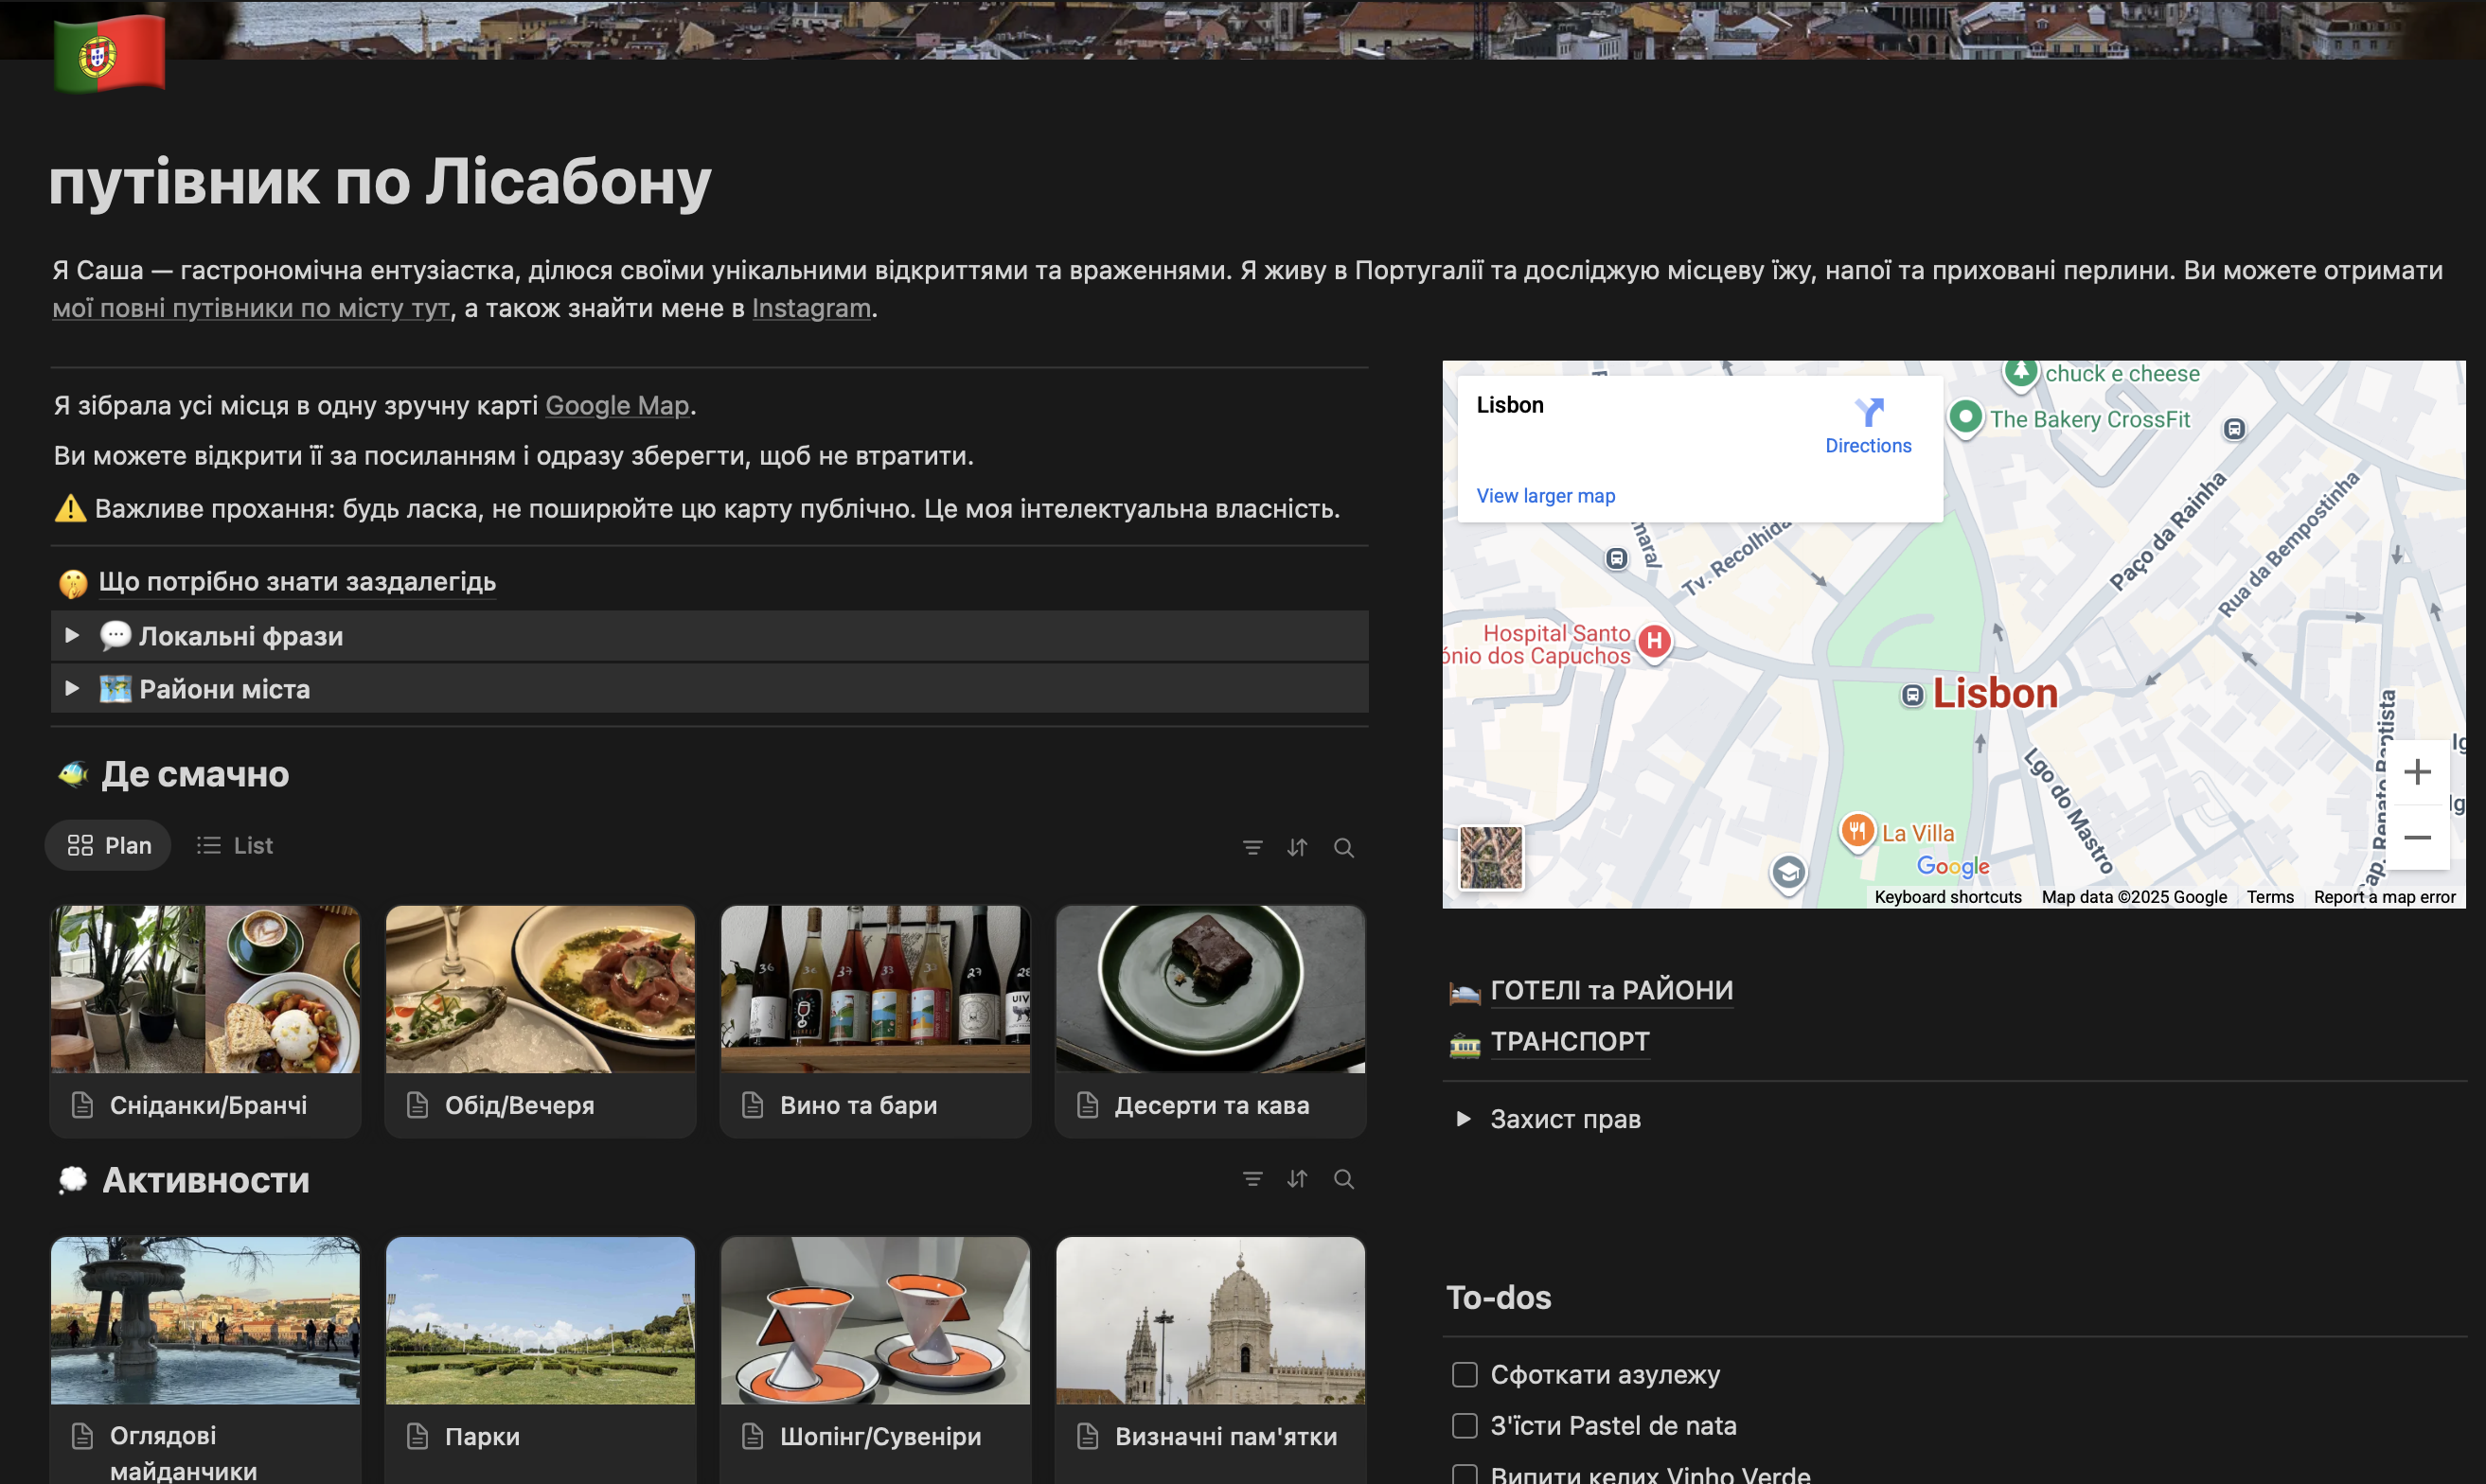Expand the Захист прав toggle
Screen dimensions: 2486x1484
1463,1119
